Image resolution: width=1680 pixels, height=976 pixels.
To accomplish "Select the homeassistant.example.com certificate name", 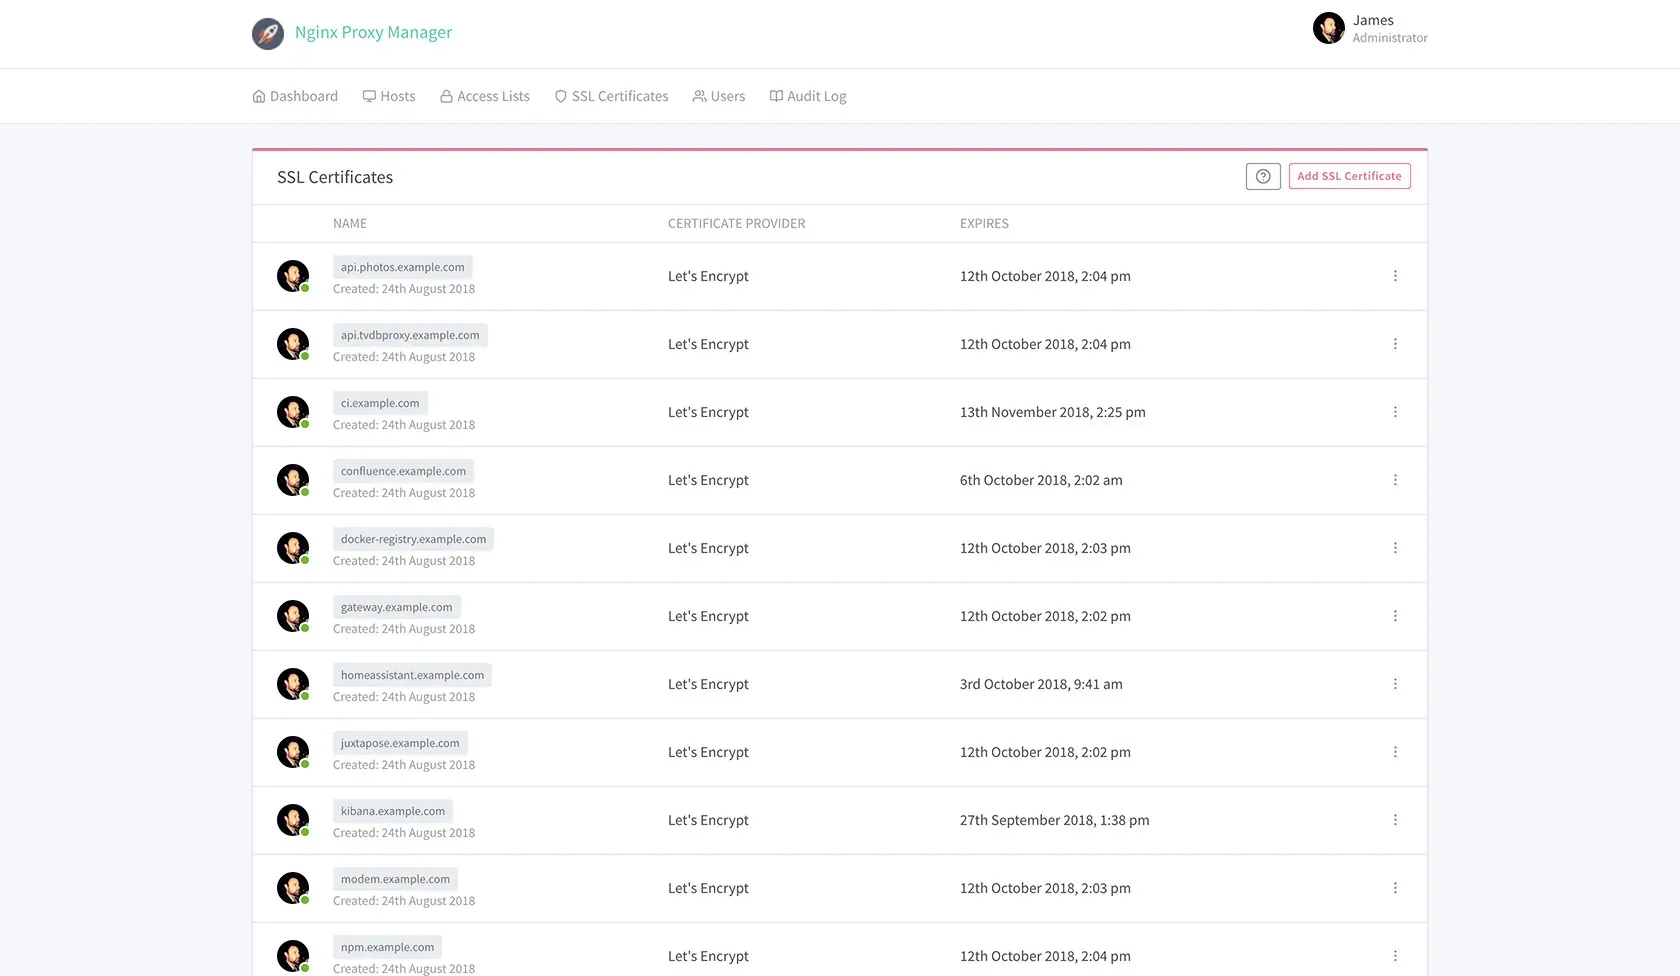I will (x=411, y=674).
